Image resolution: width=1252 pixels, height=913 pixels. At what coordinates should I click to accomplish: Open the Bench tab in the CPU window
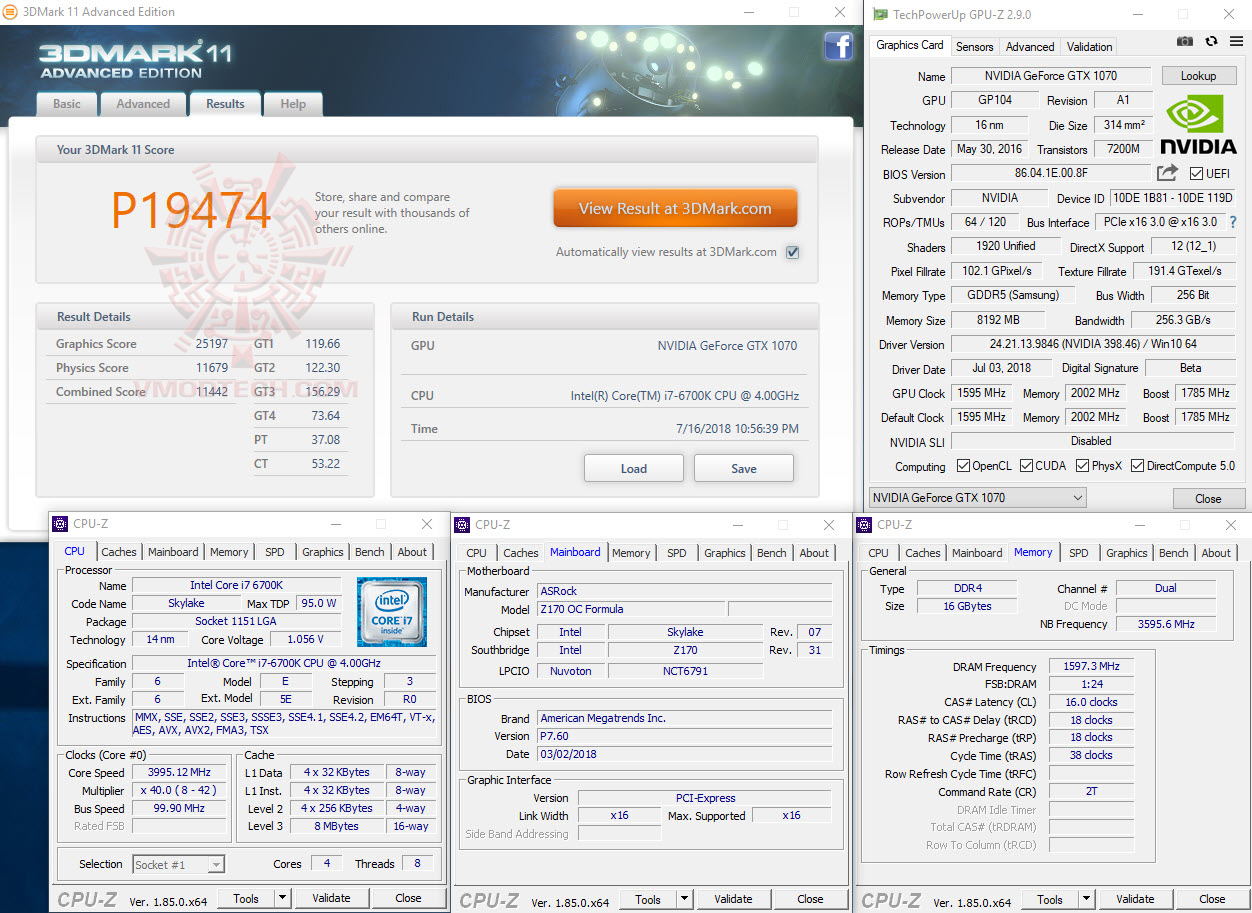[x=370, y=552]
